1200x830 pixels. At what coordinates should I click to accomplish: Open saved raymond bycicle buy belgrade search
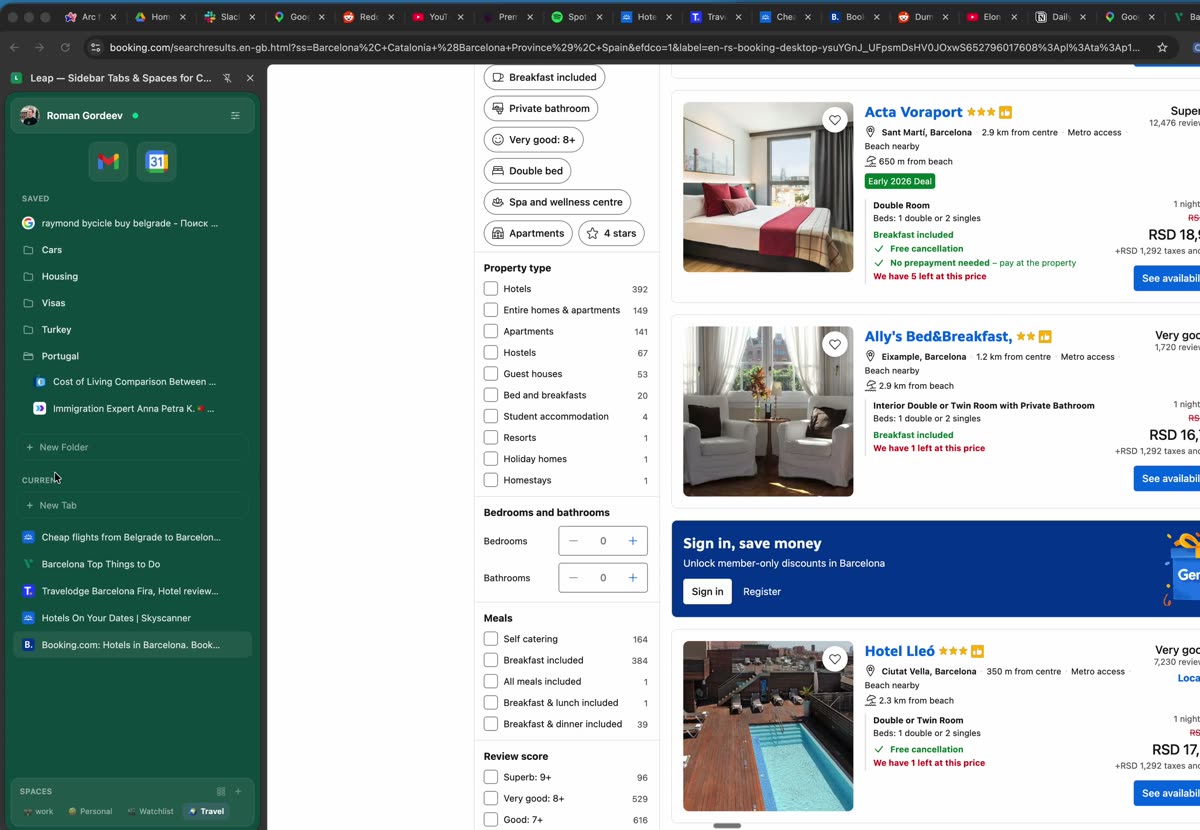point(131,223)
